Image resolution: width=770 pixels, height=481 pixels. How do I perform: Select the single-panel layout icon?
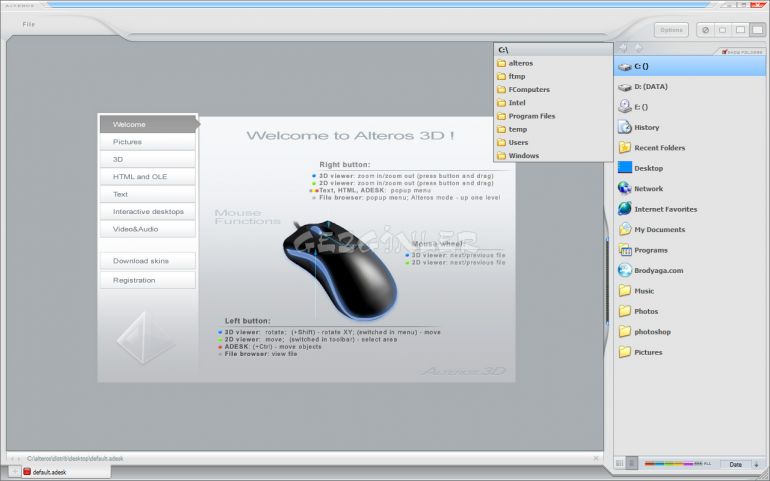point(722,30)
